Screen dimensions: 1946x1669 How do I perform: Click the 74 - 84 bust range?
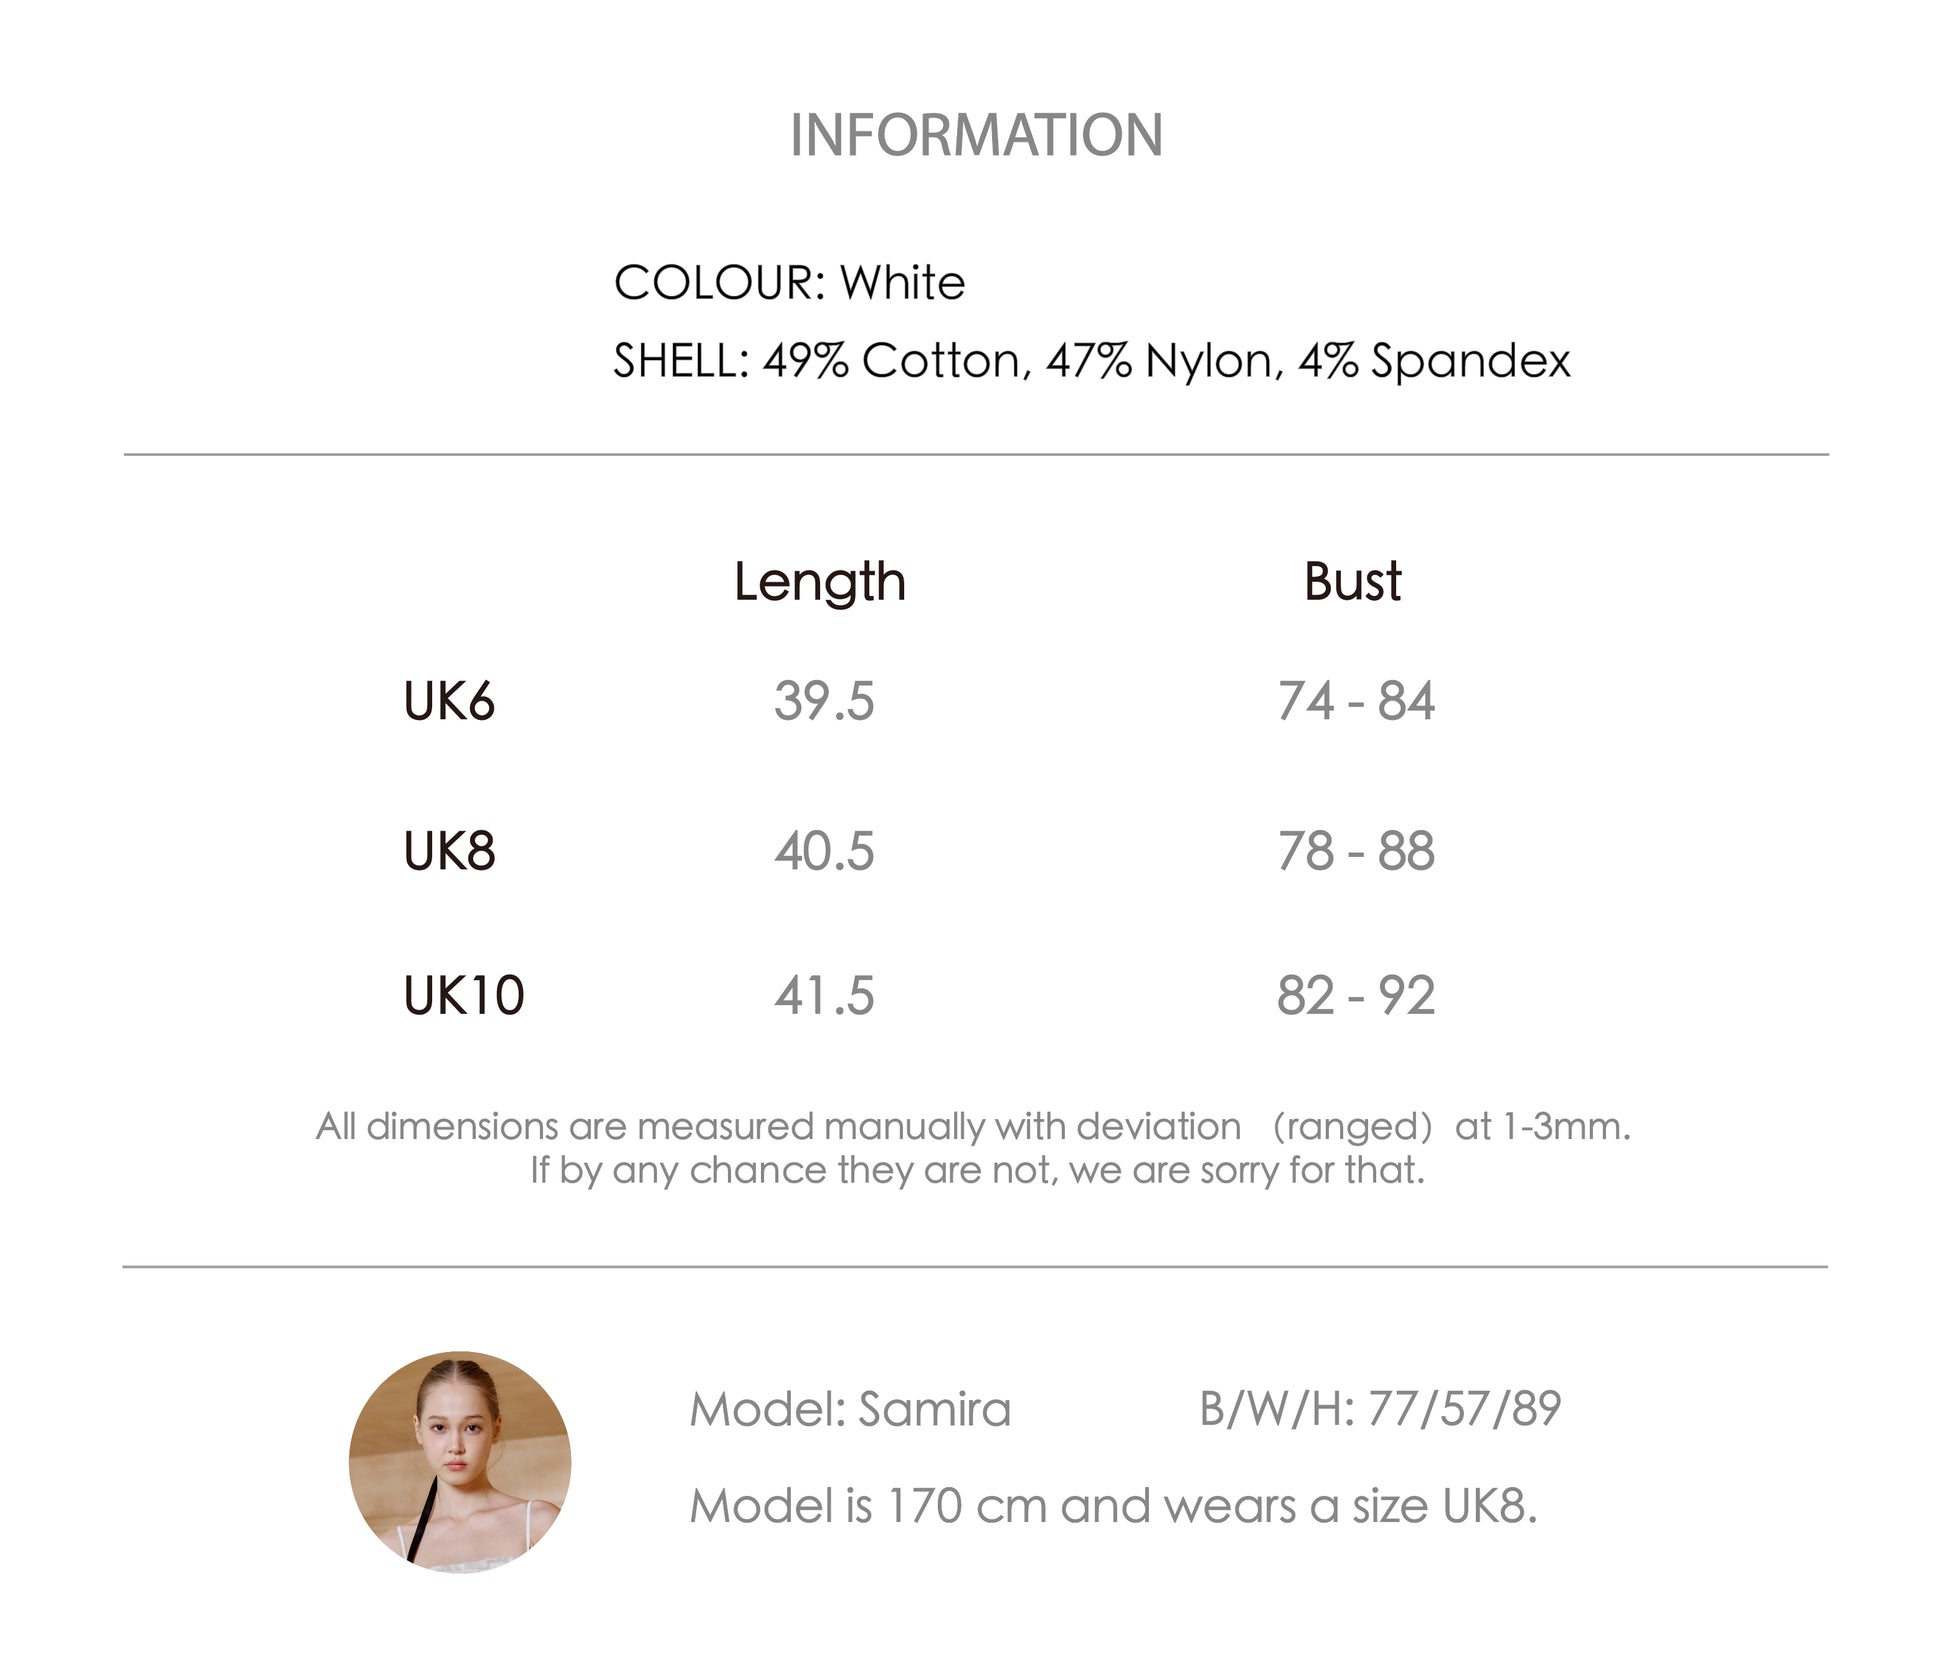tap(1356, 701)
